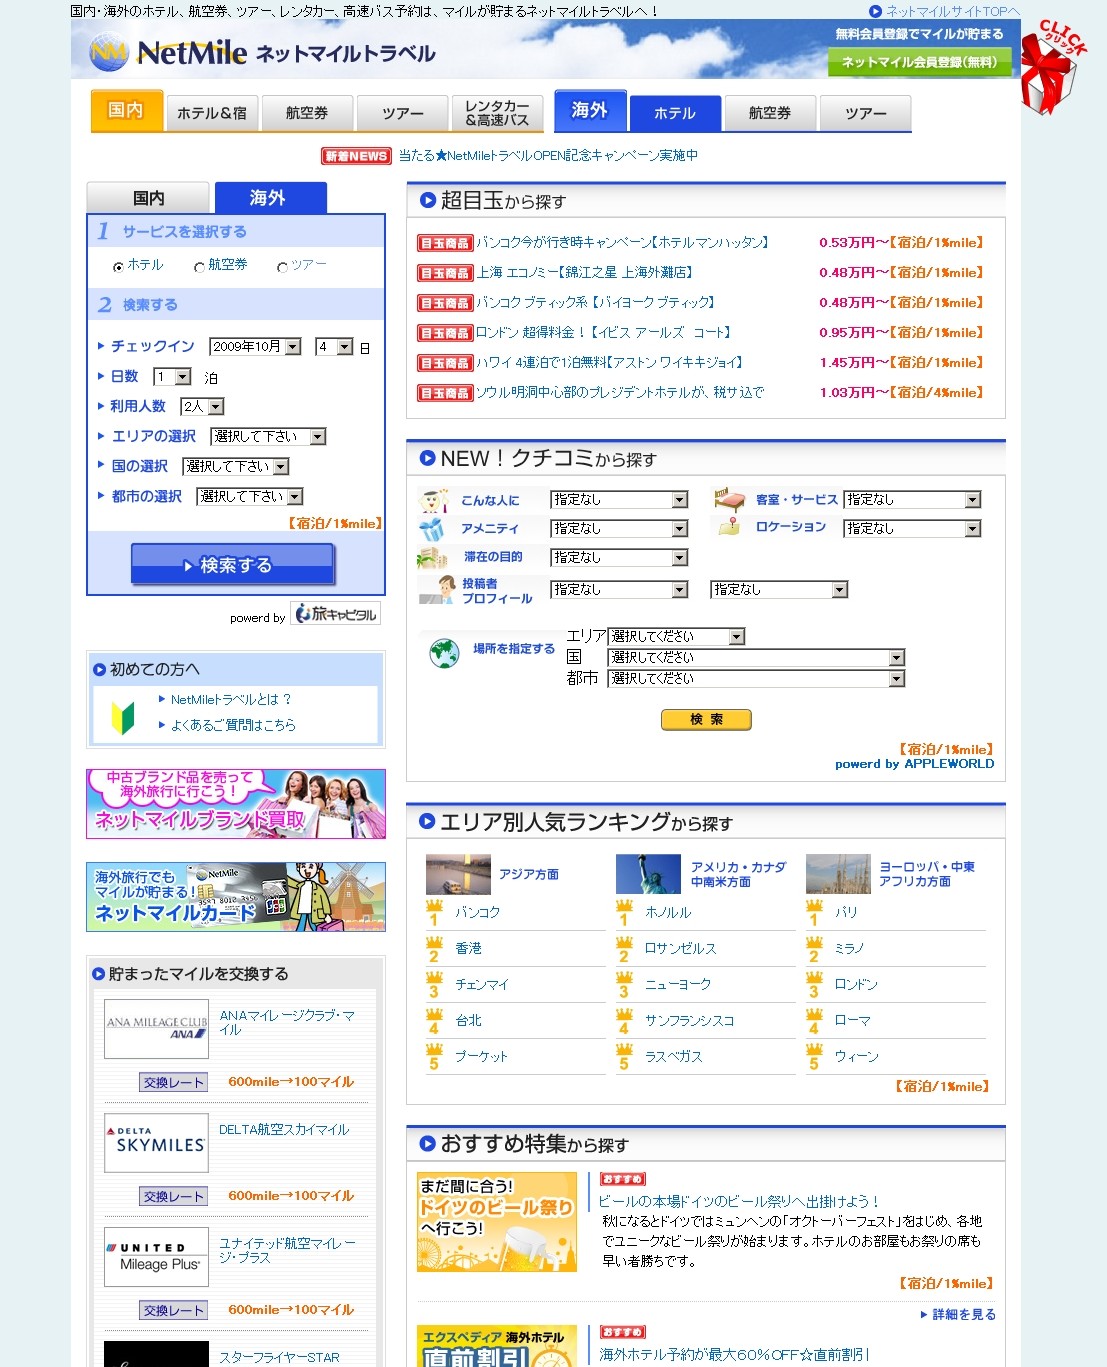Click the United Mileage Plus logo
The image size is (1107, 1367).
pos(157,1257)
